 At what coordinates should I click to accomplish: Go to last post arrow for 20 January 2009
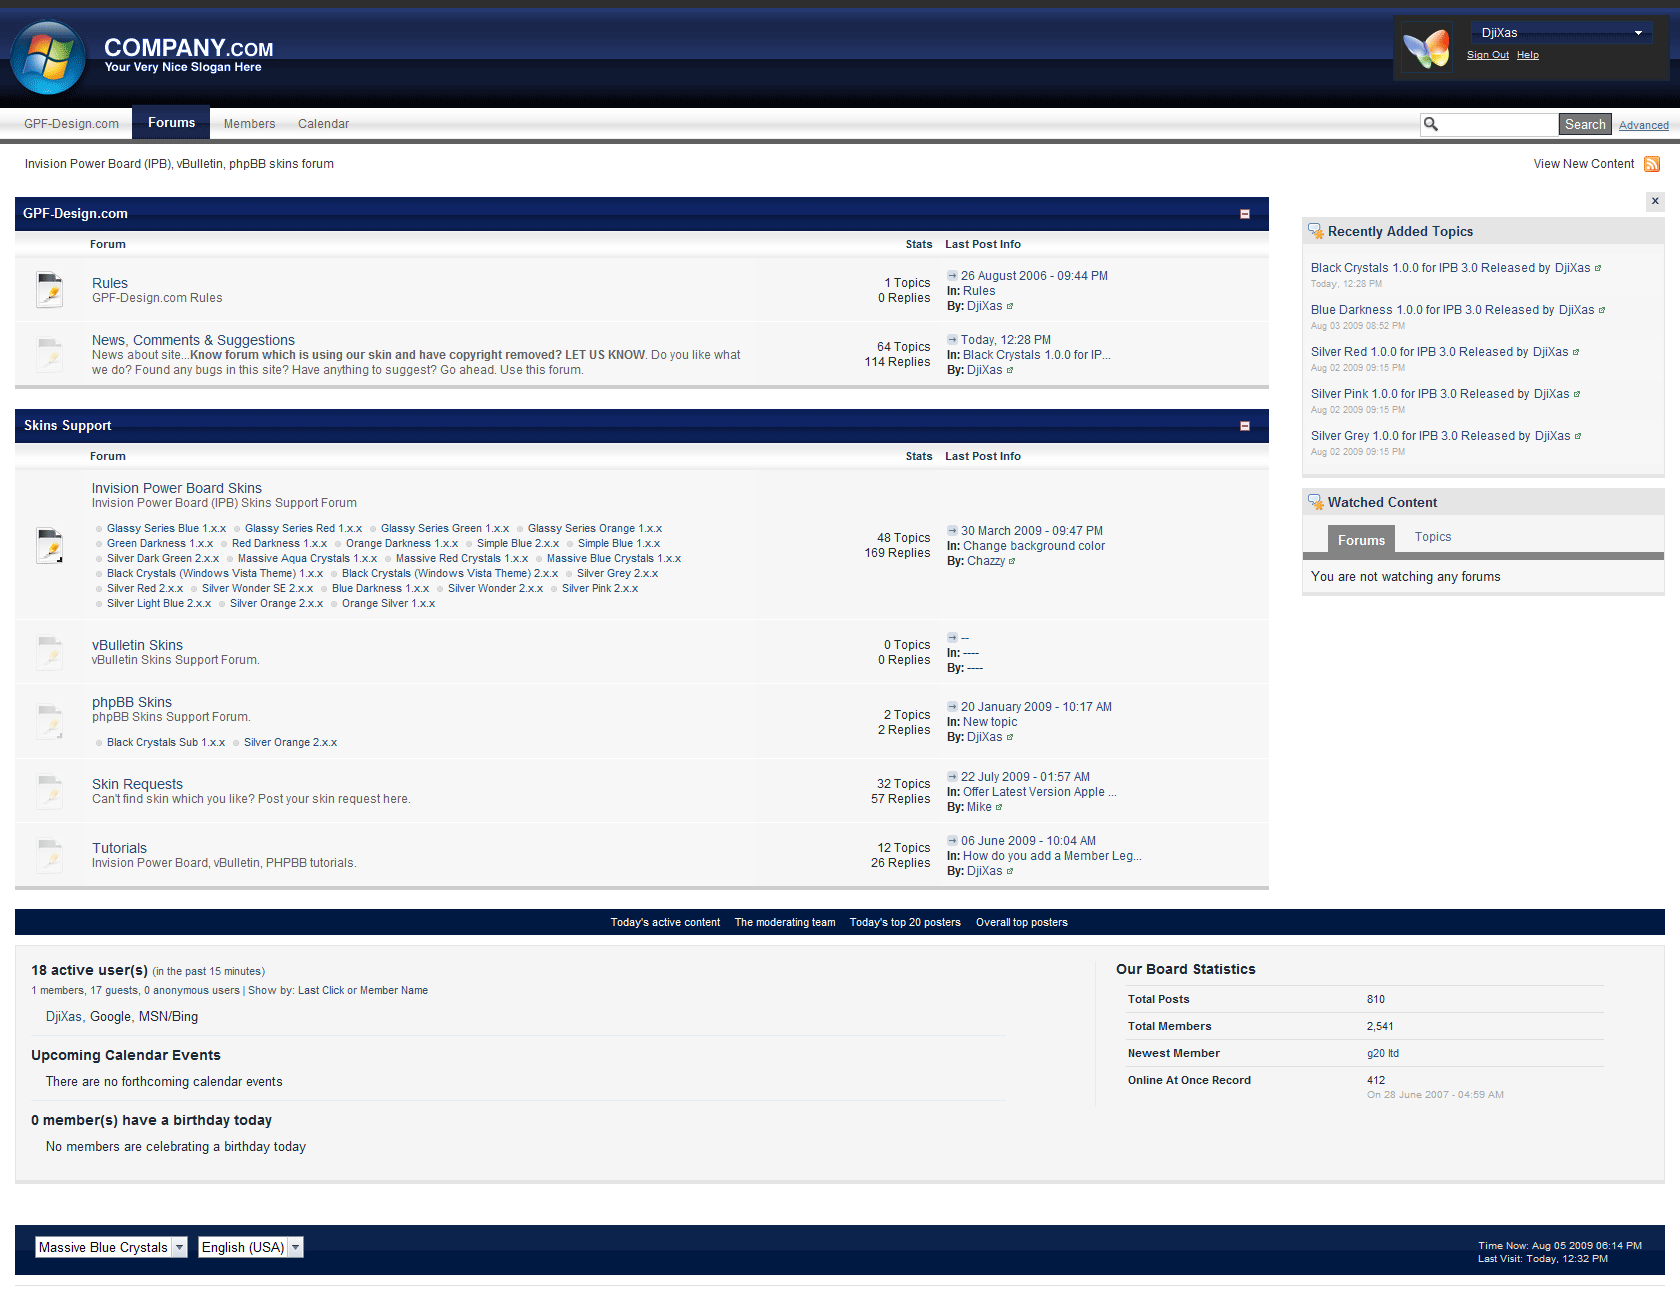click(952, 706)
